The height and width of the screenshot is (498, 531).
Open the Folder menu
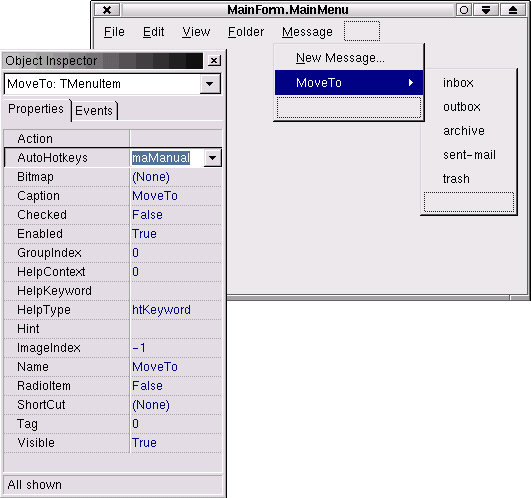(x=246, y=32)
